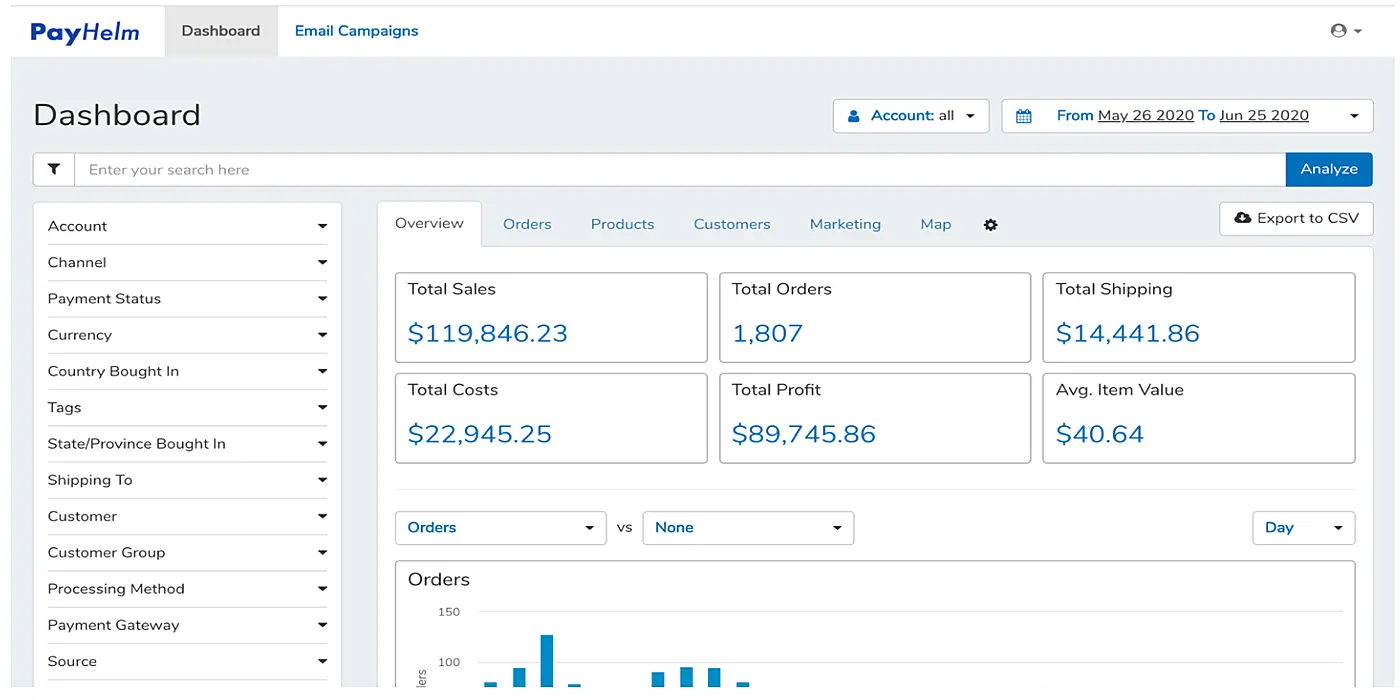The image size is (1400, 700).
Task: Switch to the Products tab
Action: point(622,224)
